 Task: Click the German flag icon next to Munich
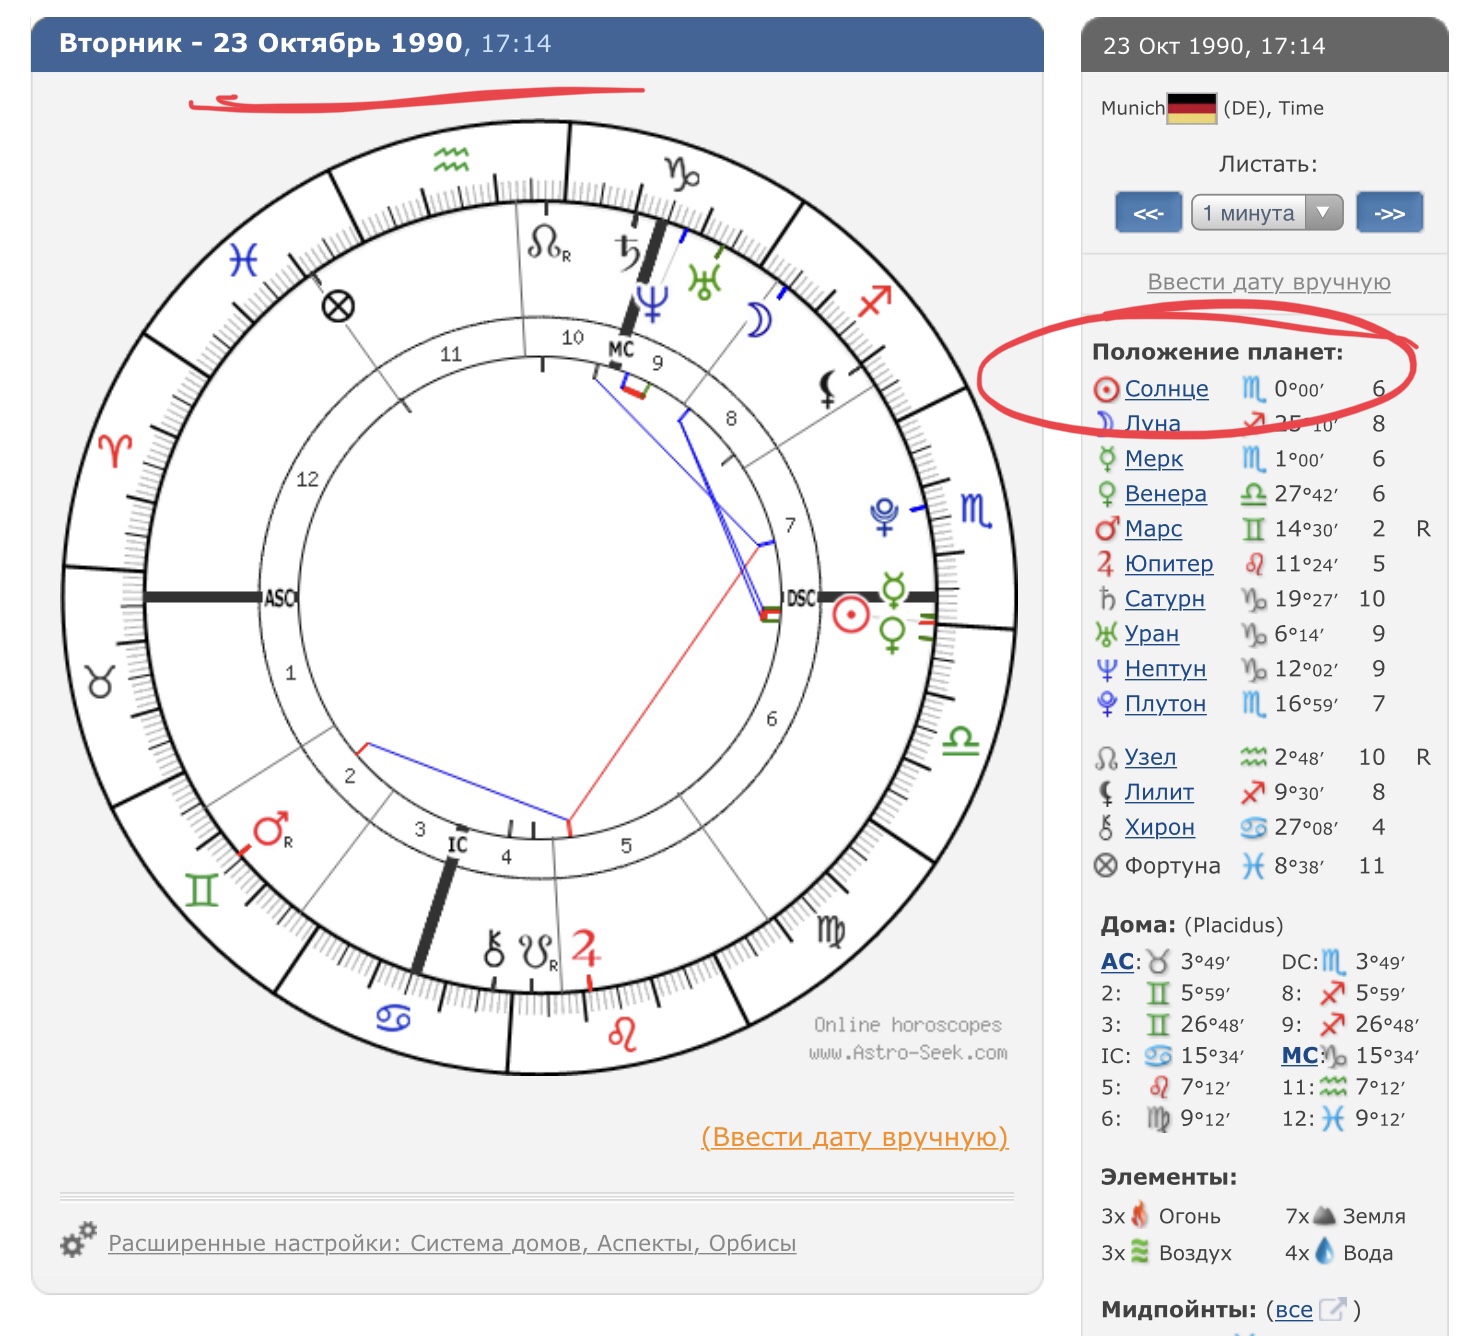[1192, 108]
